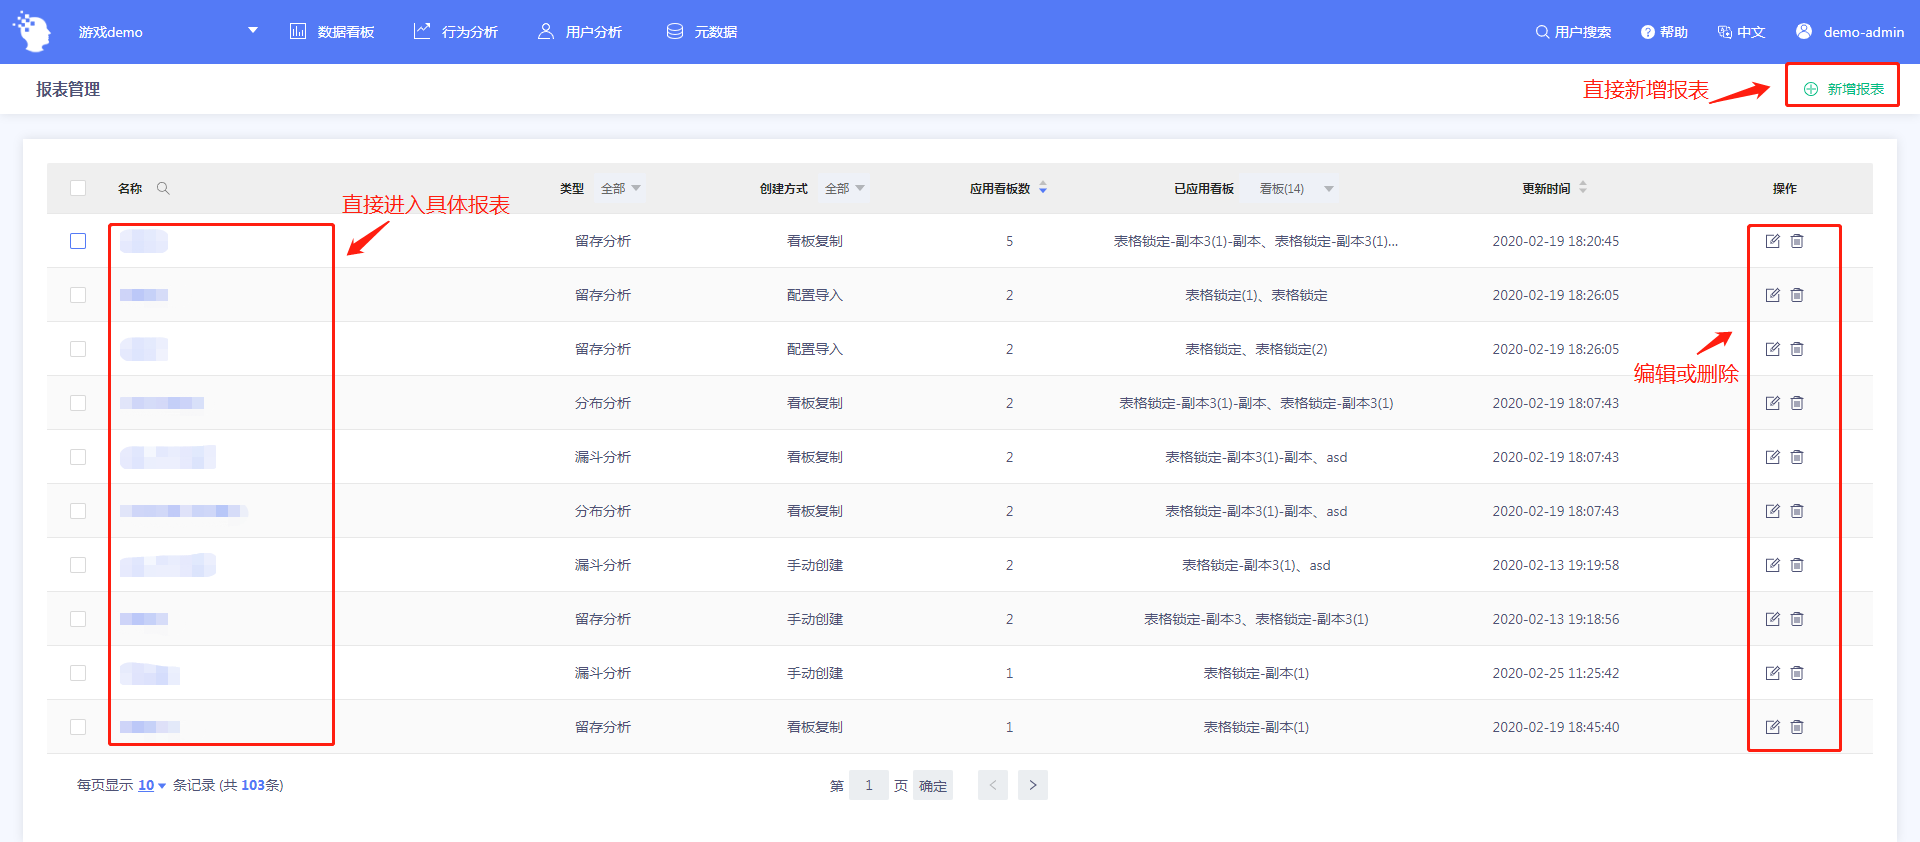Check the row updated 2020-02-13 19:18:56
Viewport: 1920px width, 842px height.
click(78, 619)
